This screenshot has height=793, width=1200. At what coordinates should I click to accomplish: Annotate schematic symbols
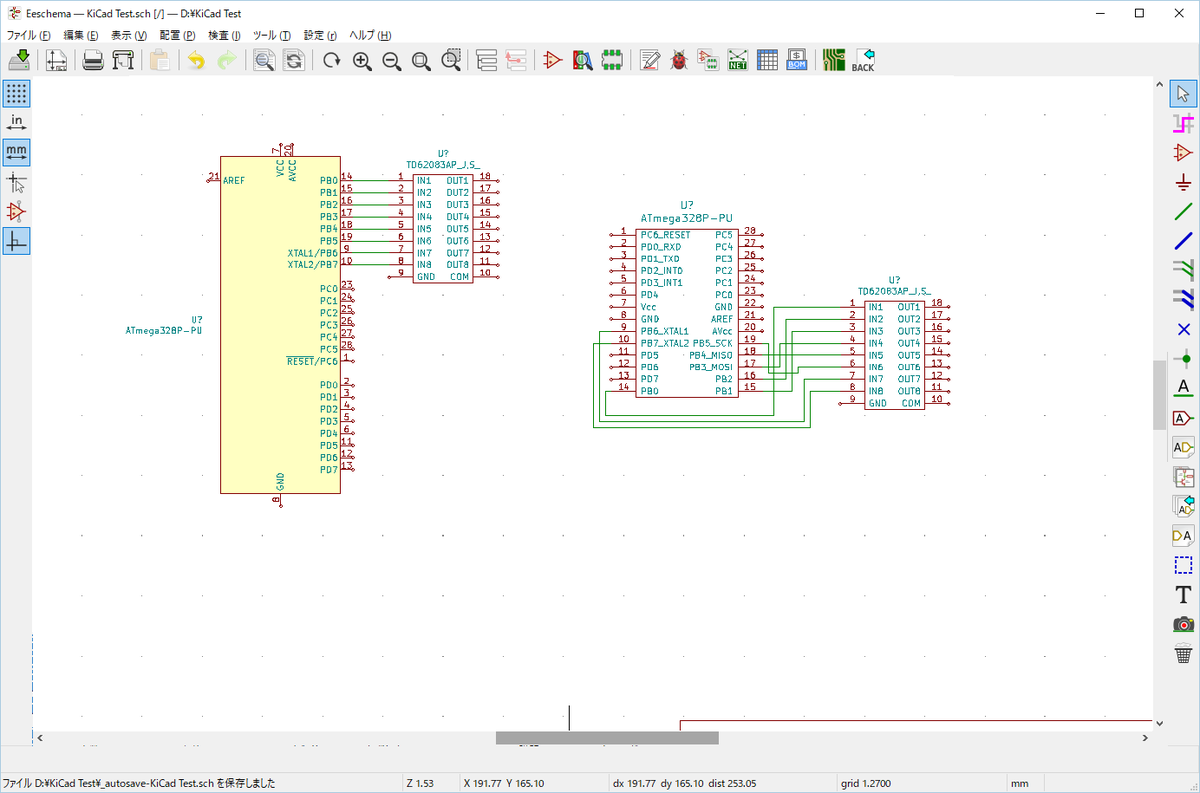651,61
